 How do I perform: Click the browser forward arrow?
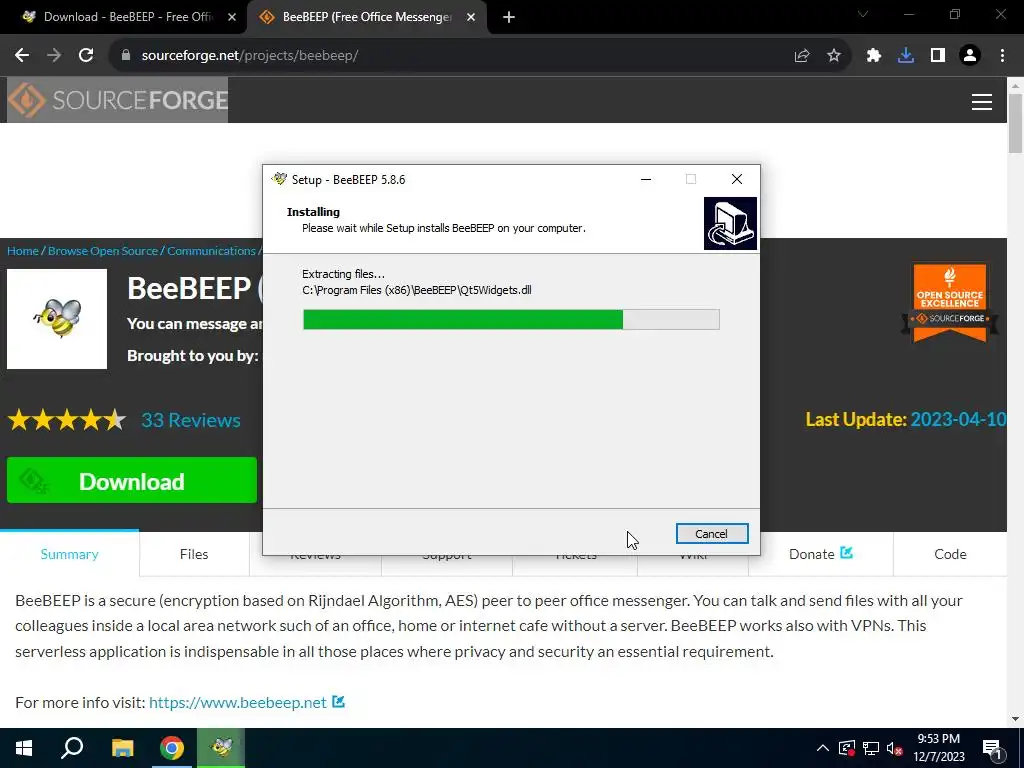pos(54,56)
